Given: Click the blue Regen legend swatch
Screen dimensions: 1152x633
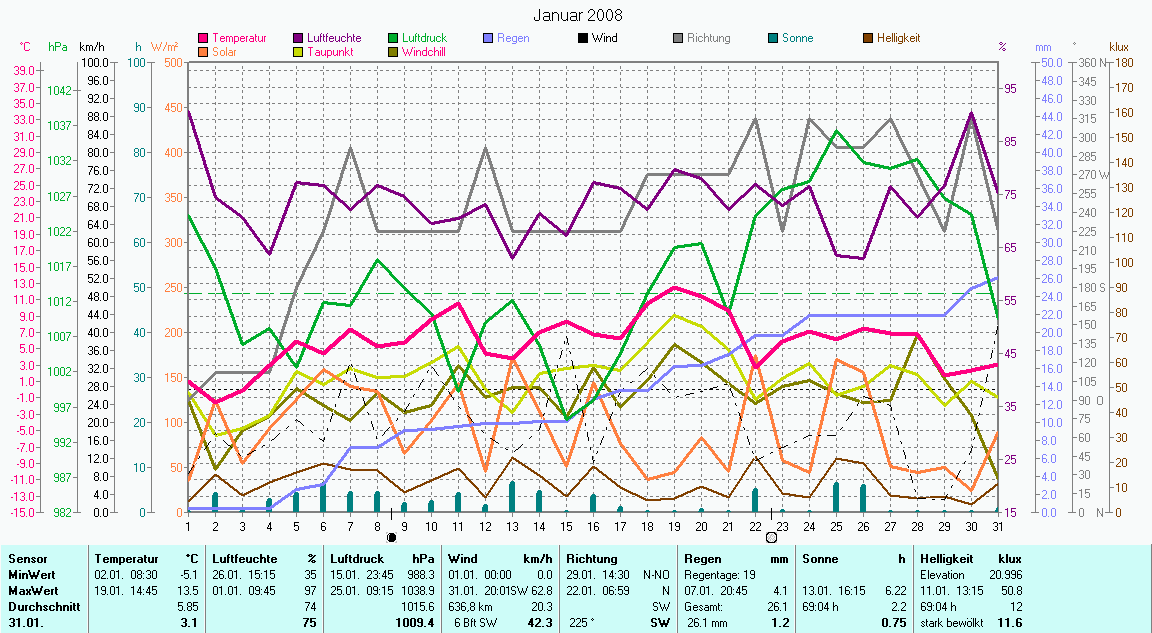Looking at the screenshot, I should pos(488,38).
